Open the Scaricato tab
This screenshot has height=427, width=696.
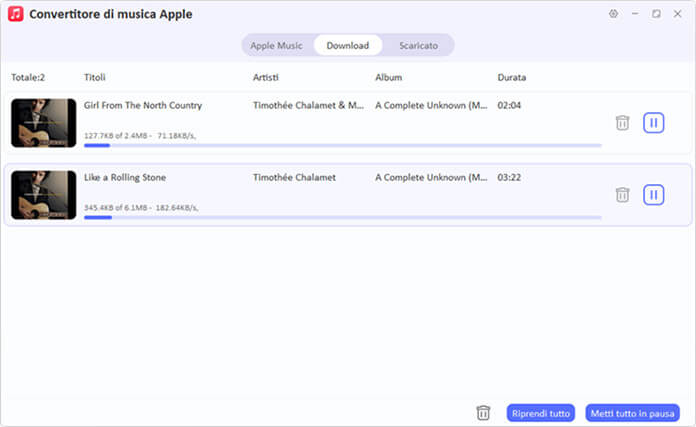pyautogui.click(x=418, y=45)
